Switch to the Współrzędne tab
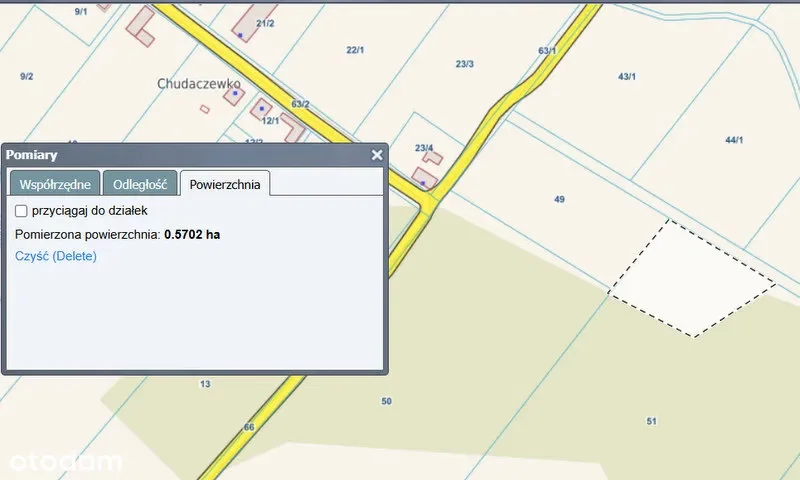This screenshot has height=480, width=800. 55,184
